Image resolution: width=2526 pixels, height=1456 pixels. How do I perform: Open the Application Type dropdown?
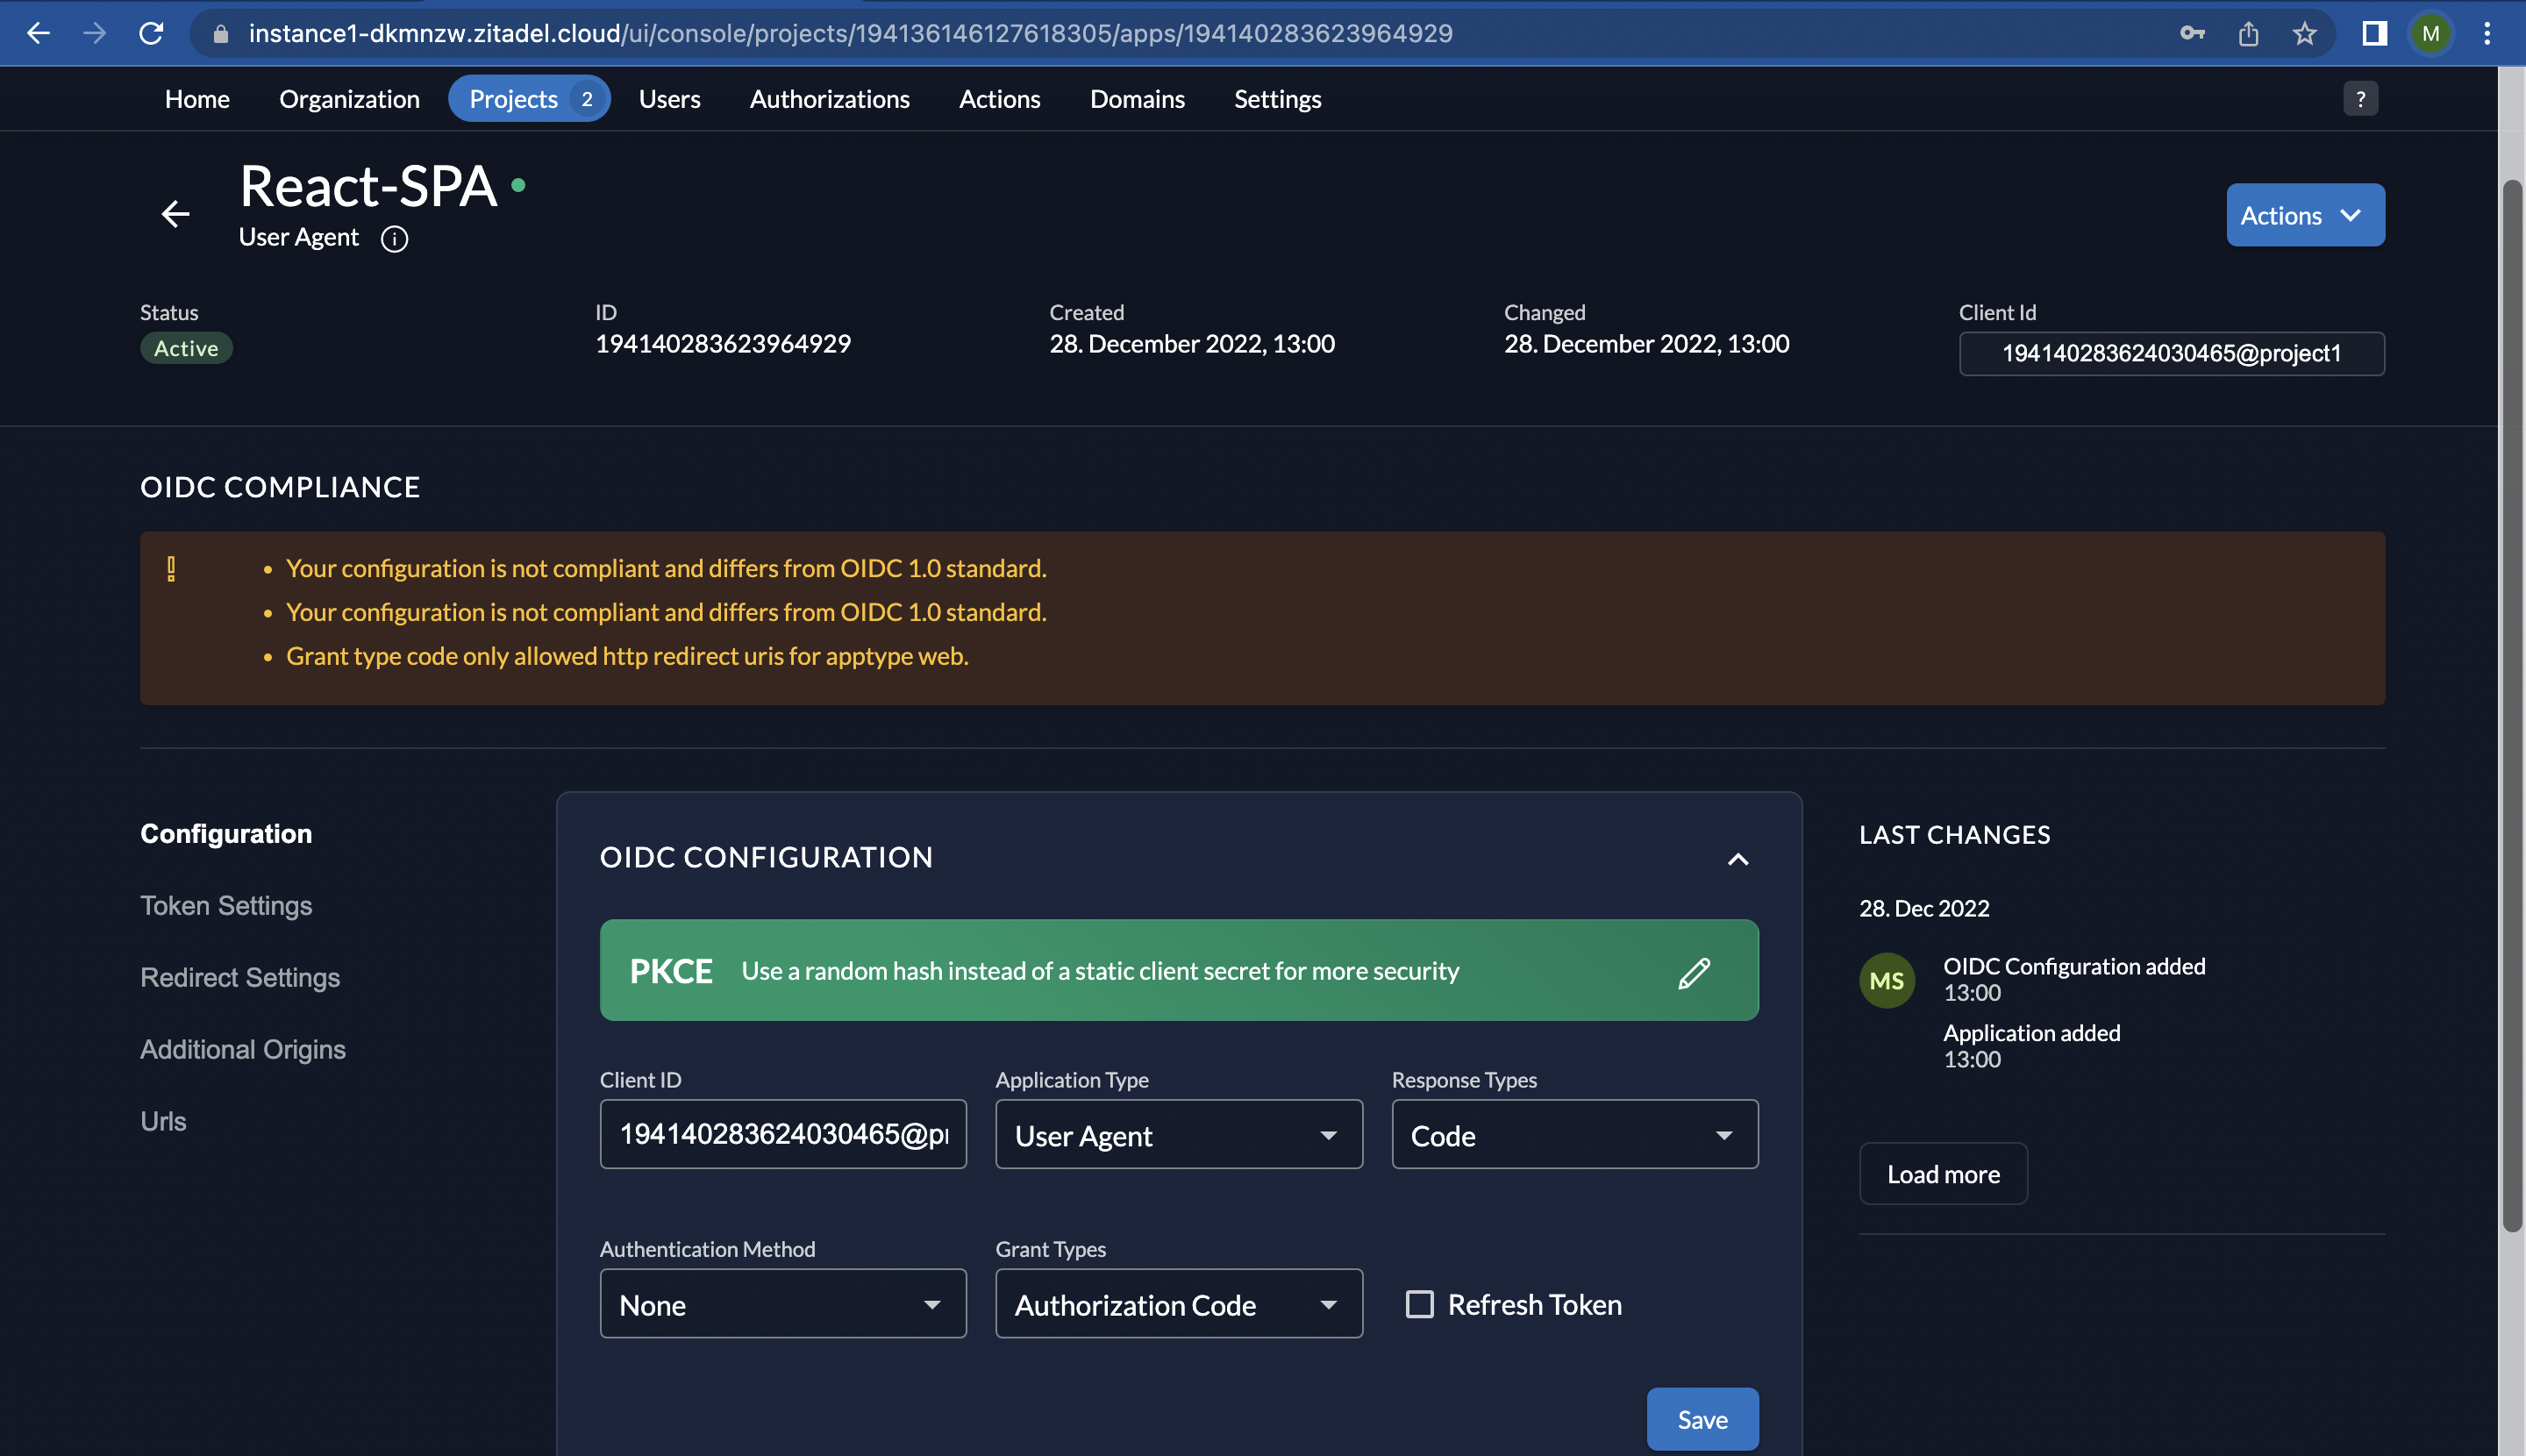tap(1178, 1135)
